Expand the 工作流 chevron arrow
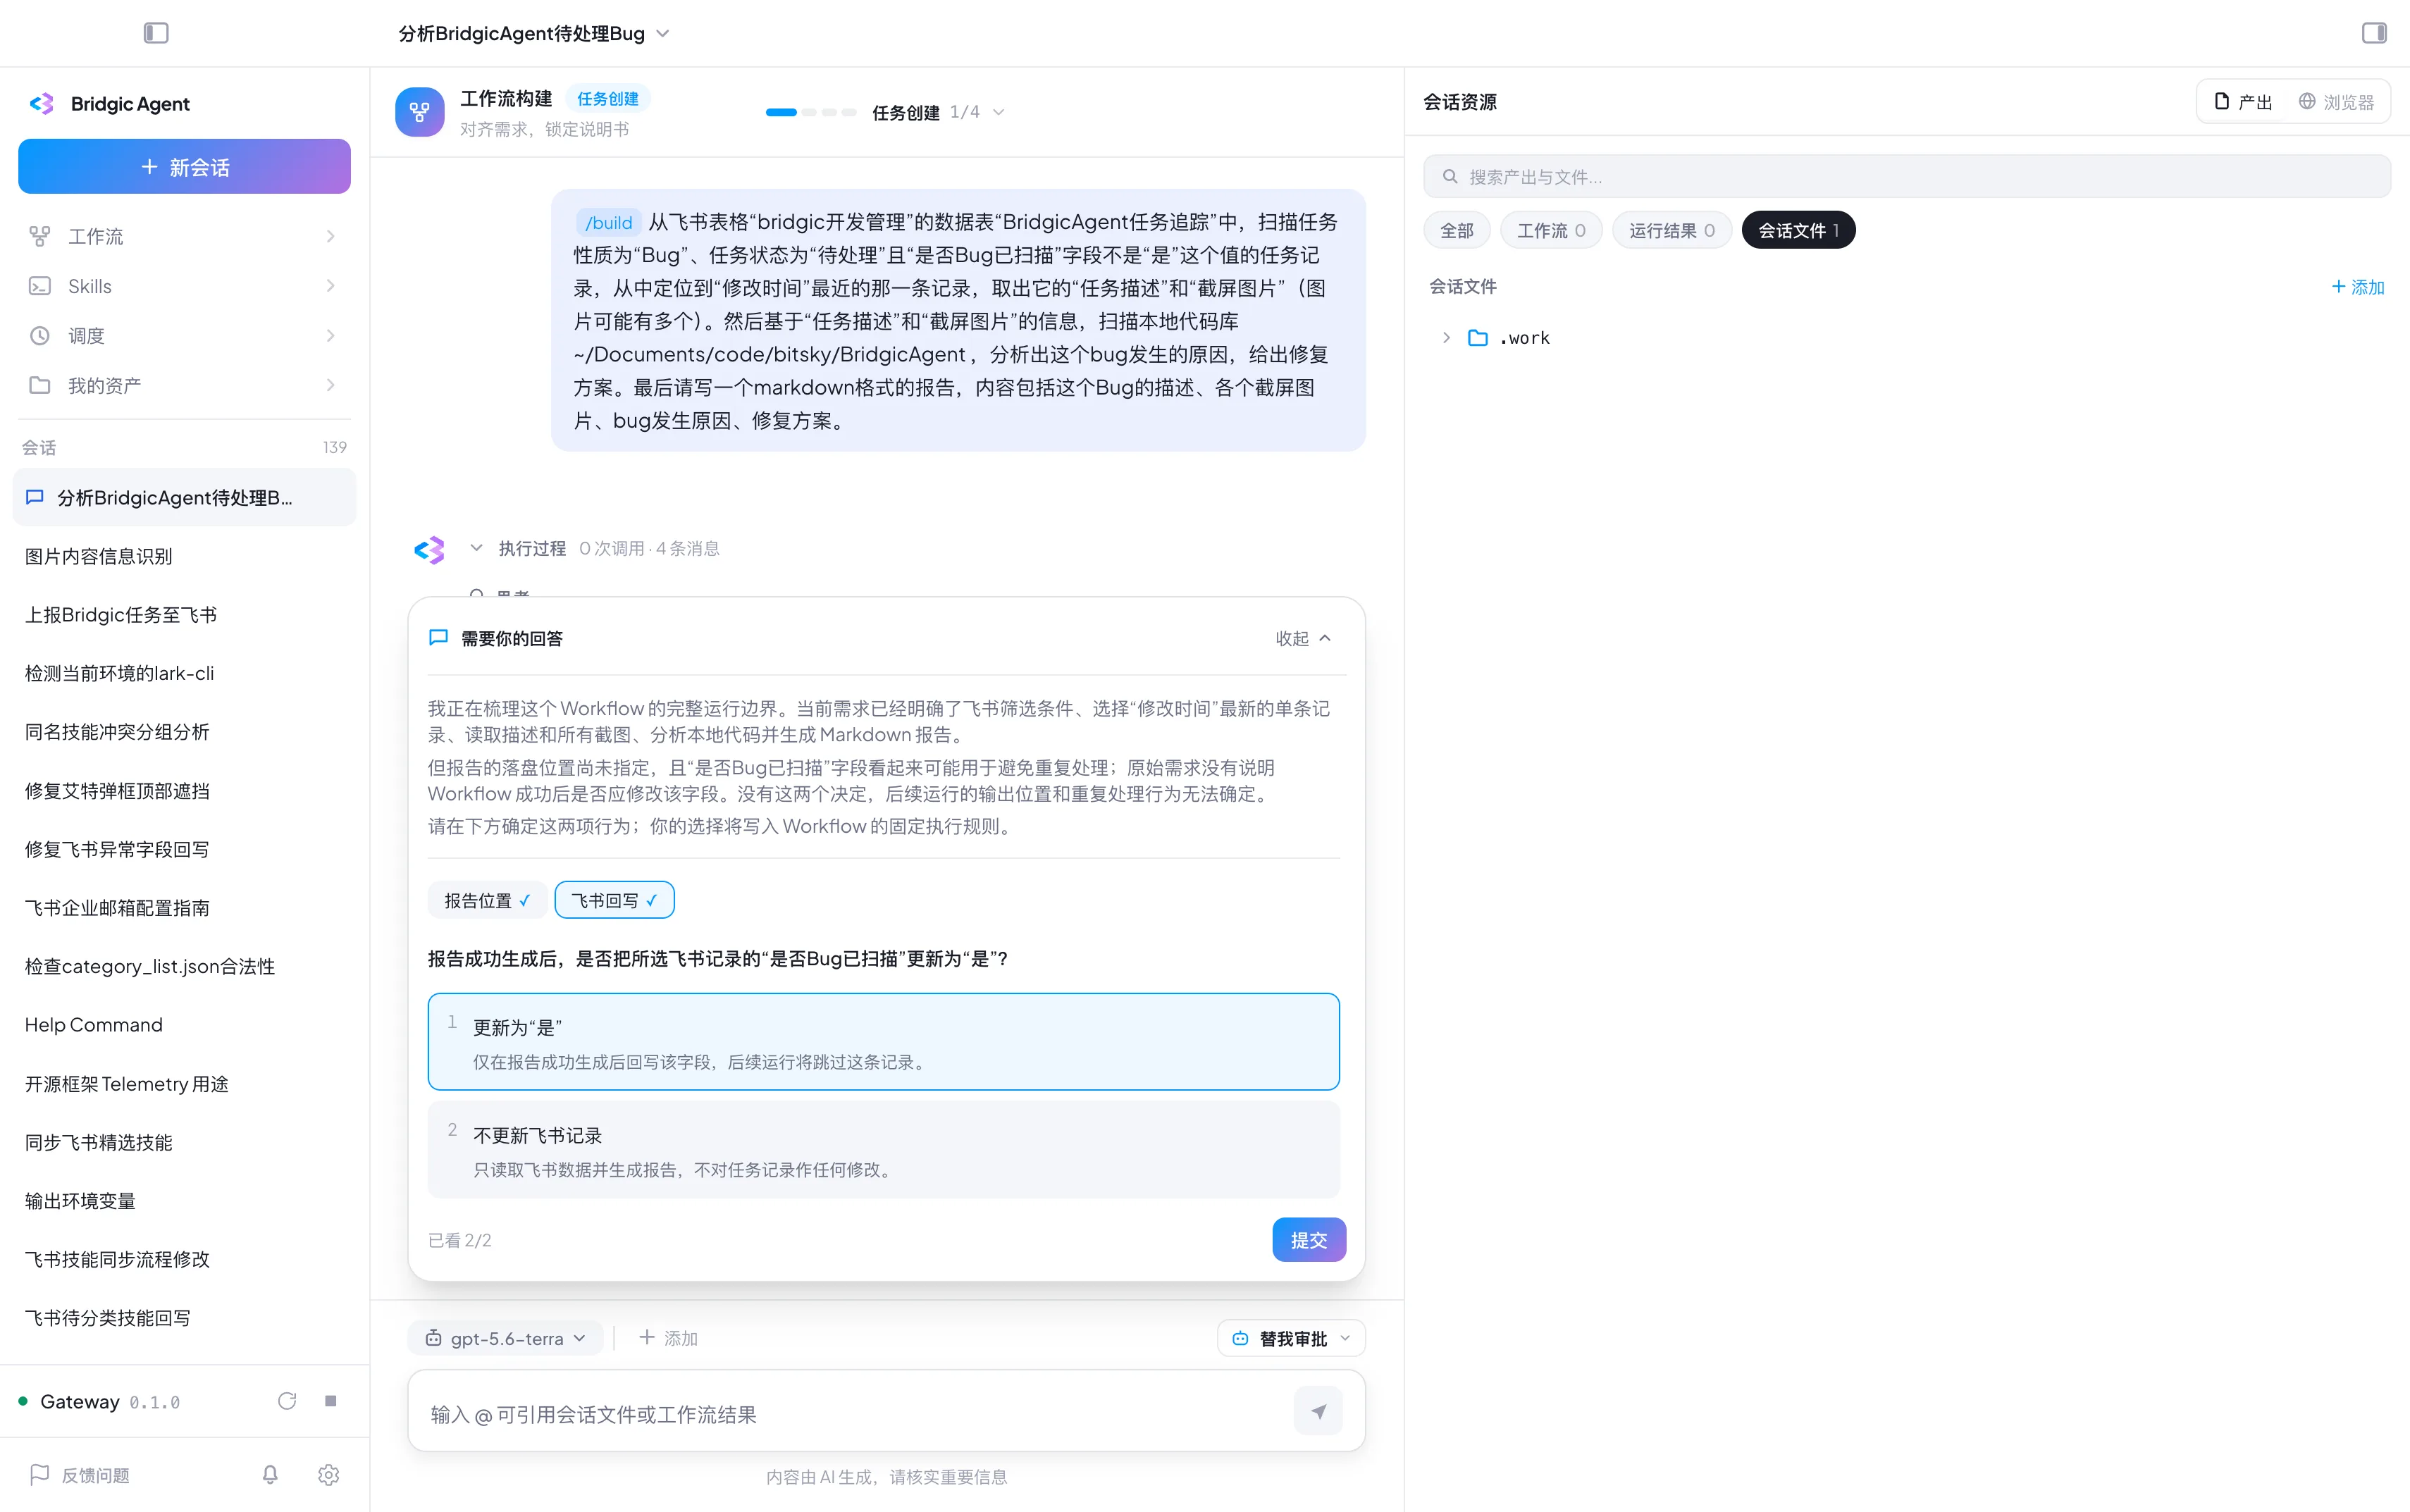 (x=330, y=236)
